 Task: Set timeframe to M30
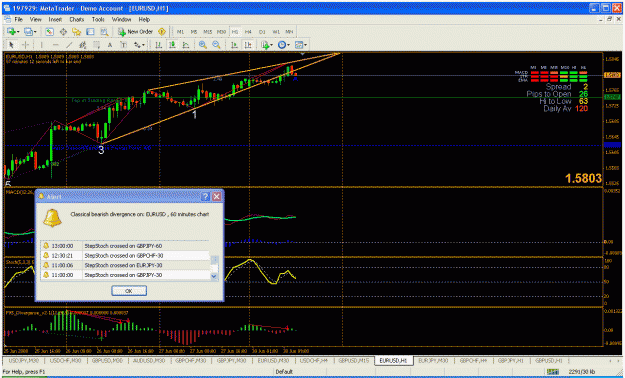point(221,32)
